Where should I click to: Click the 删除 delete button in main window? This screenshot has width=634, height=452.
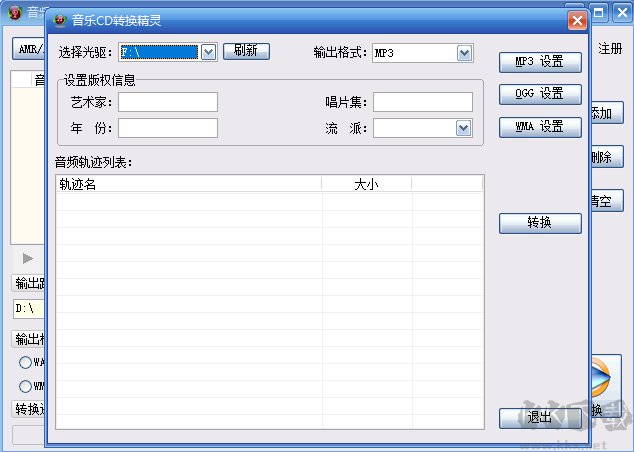(607, 157)
